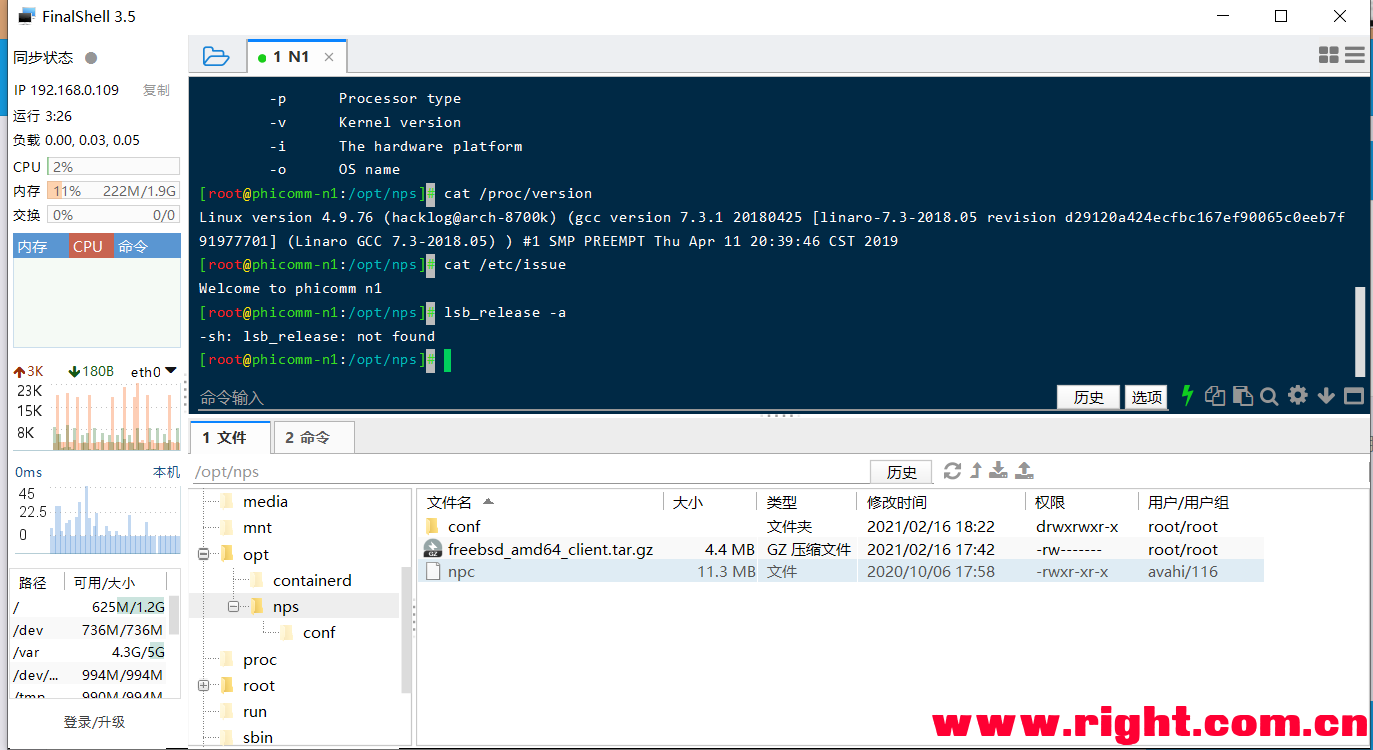This screenshot has width=1373, height=750.
Task: Open terminal search with magnifier icon
Action: click(1270, 397)
